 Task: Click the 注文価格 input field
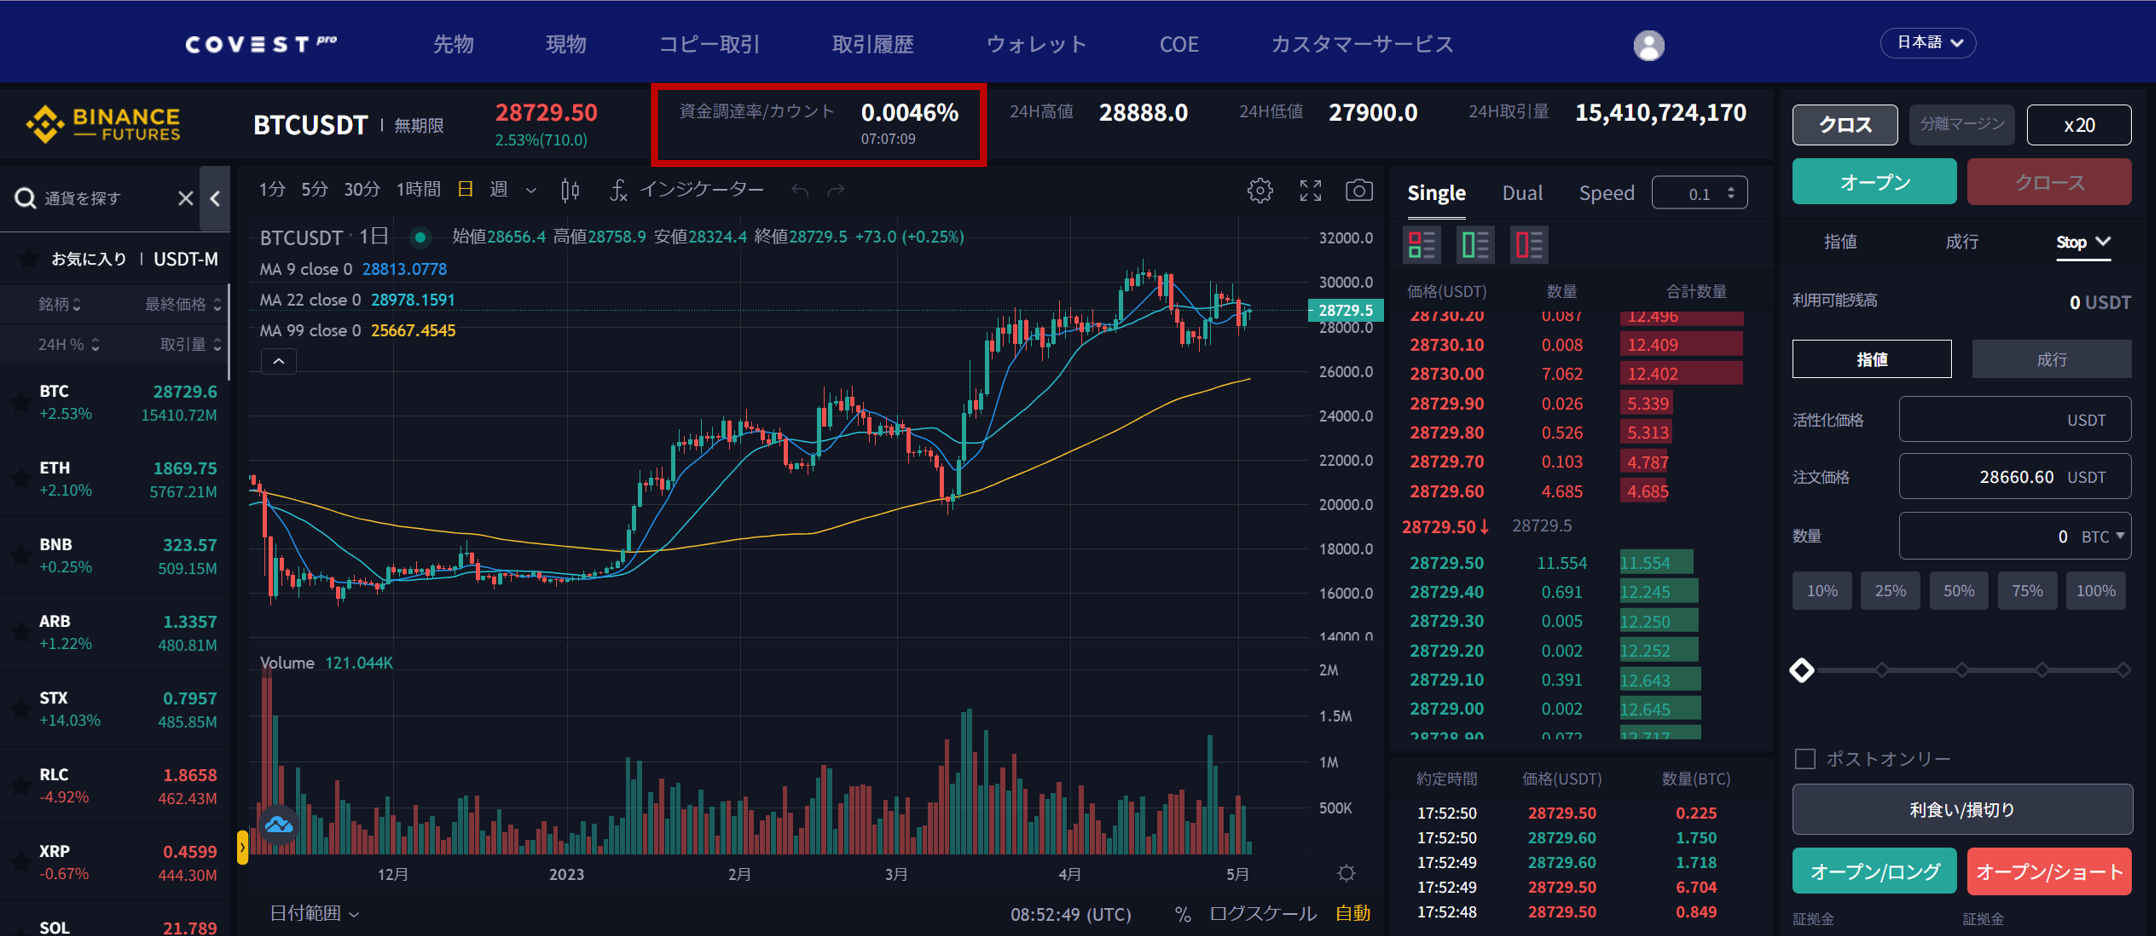tap(2014, 477)
